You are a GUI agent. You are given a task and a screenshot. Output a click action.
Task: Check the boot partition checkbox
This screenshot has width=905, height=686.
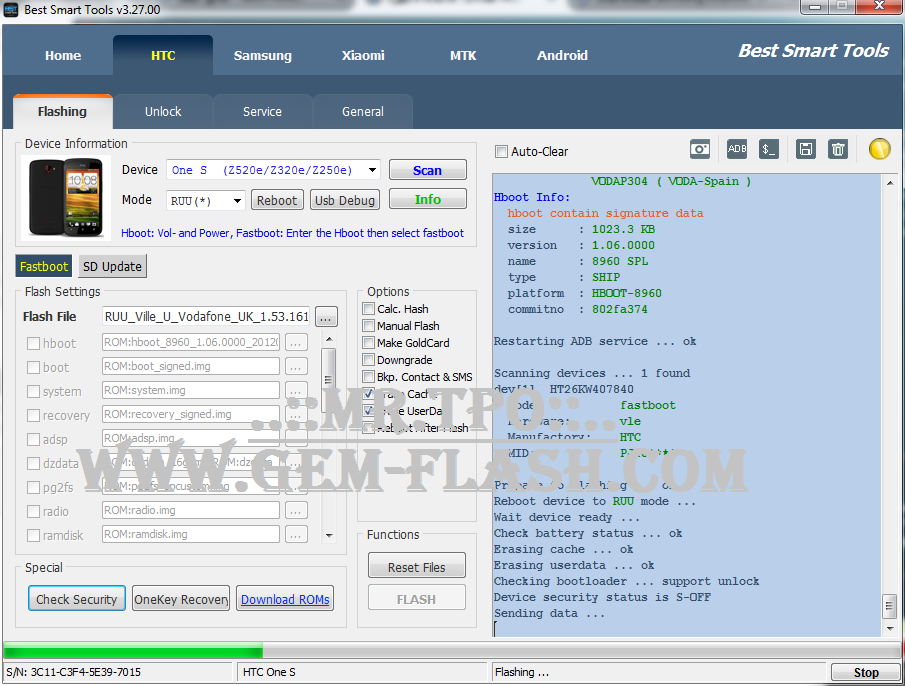33,368
